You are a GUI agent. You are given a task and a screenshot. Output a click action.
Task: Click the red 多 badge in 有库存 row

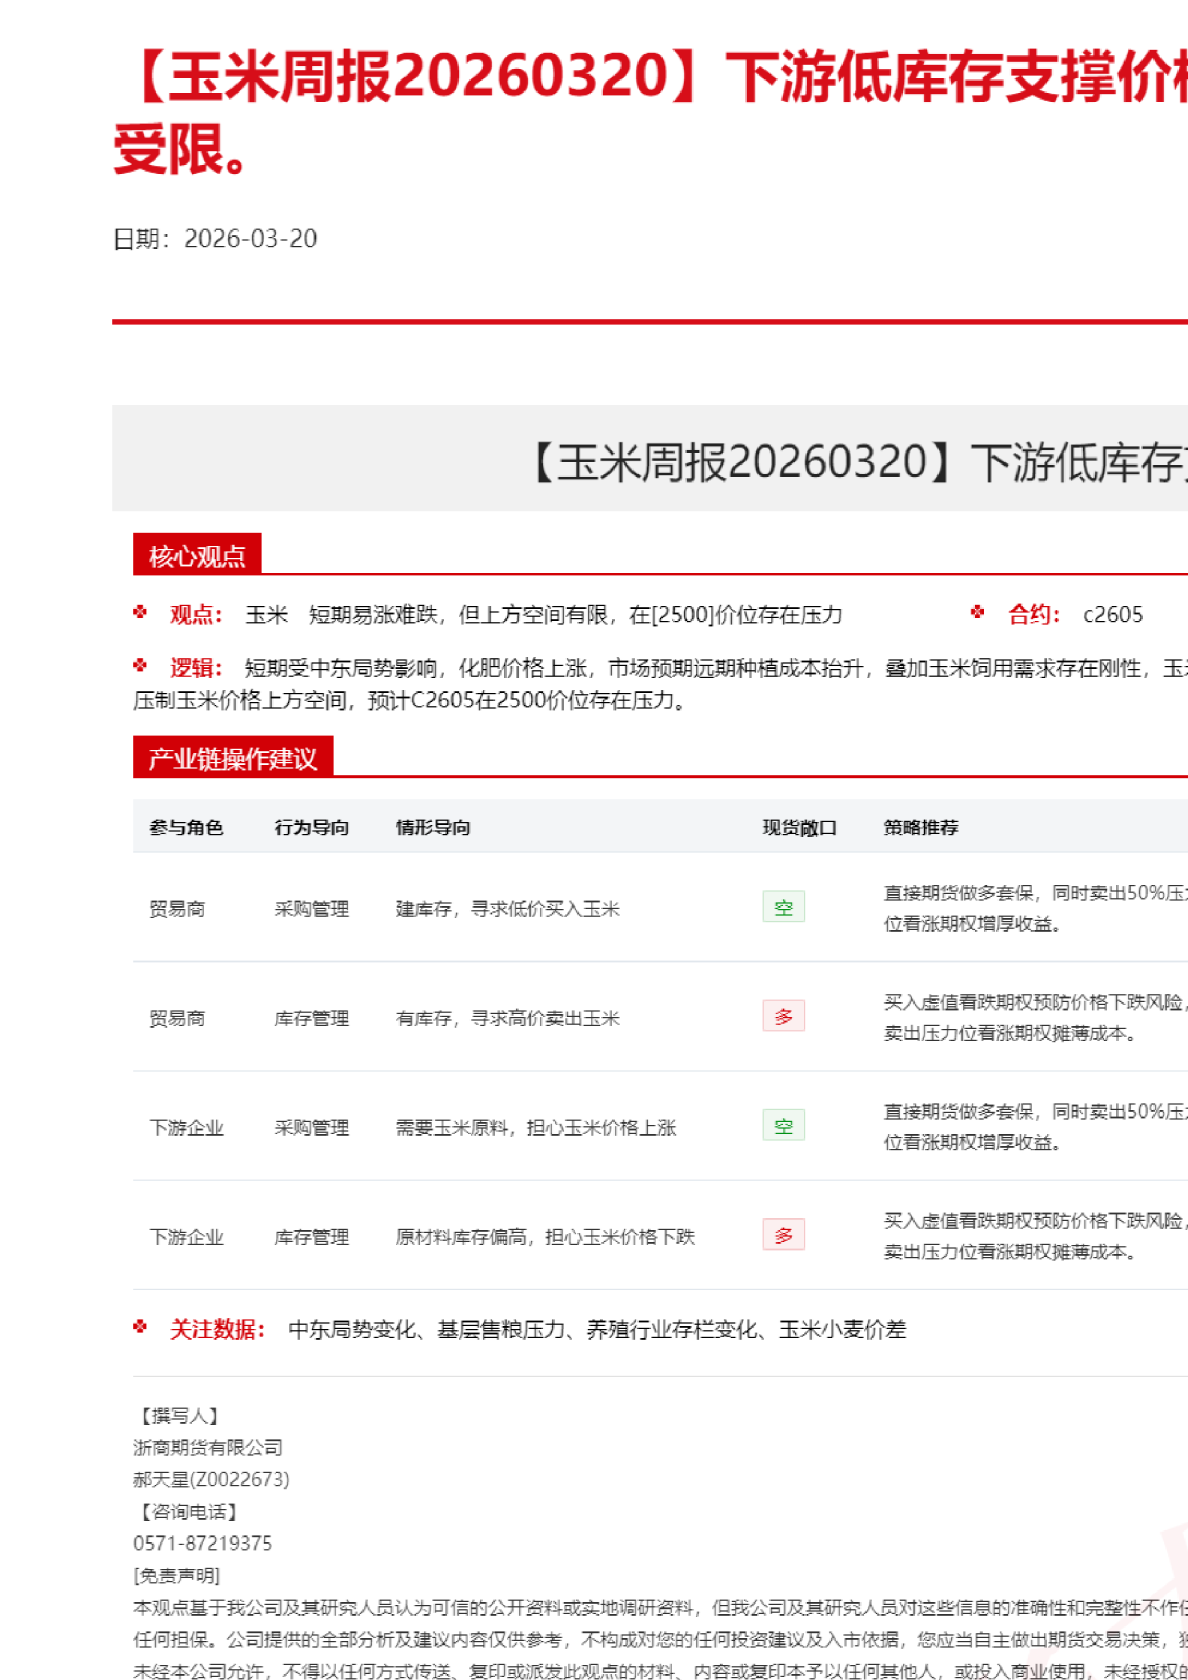coord(783,1016)
